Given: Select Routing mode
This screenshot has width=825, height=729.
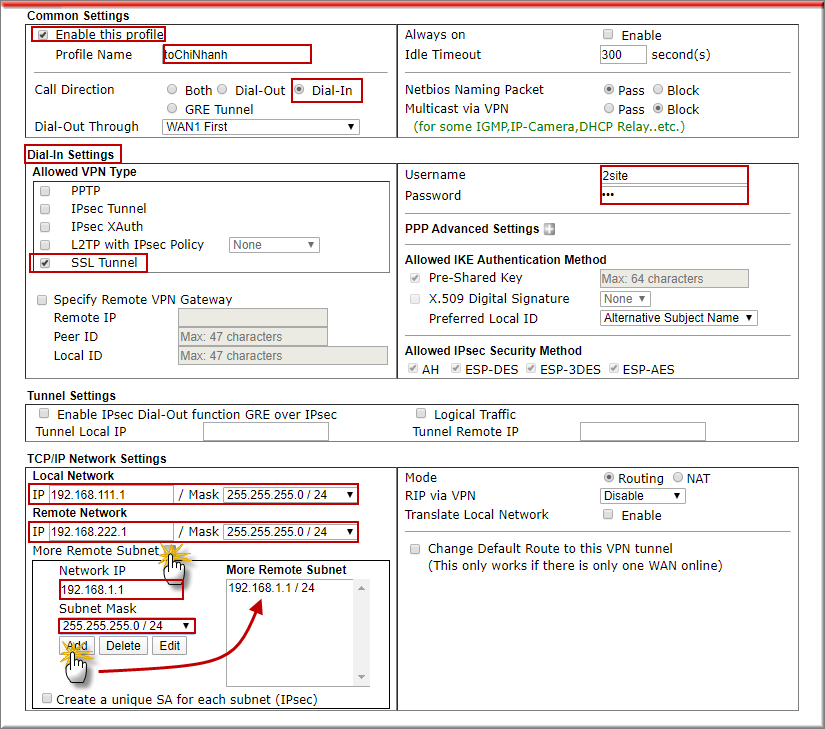Looking at the screenshot, I should pyautogui.click(x=609, y=477).
